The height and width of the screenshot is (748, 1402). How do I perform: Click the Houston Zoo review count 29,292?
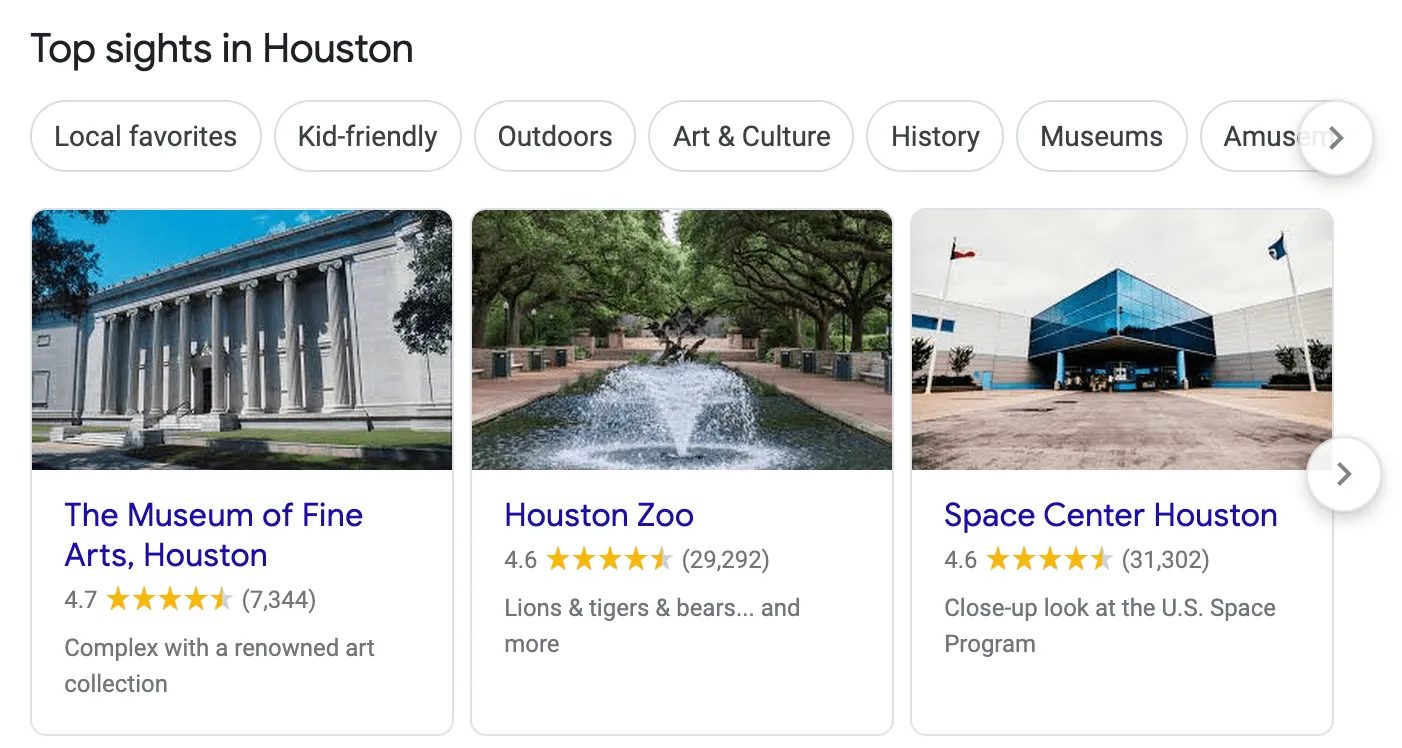(725, 560)
